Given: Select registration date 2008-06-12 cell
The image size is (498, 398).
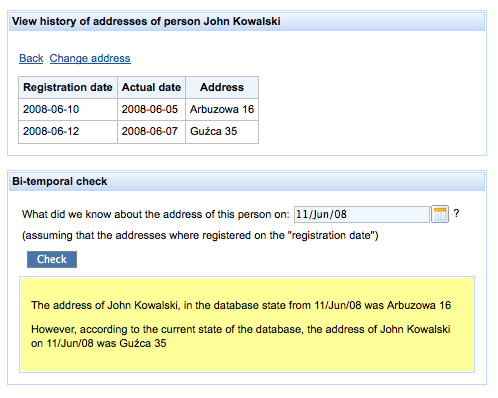Looking at the screenshot, I should [68, 132].
